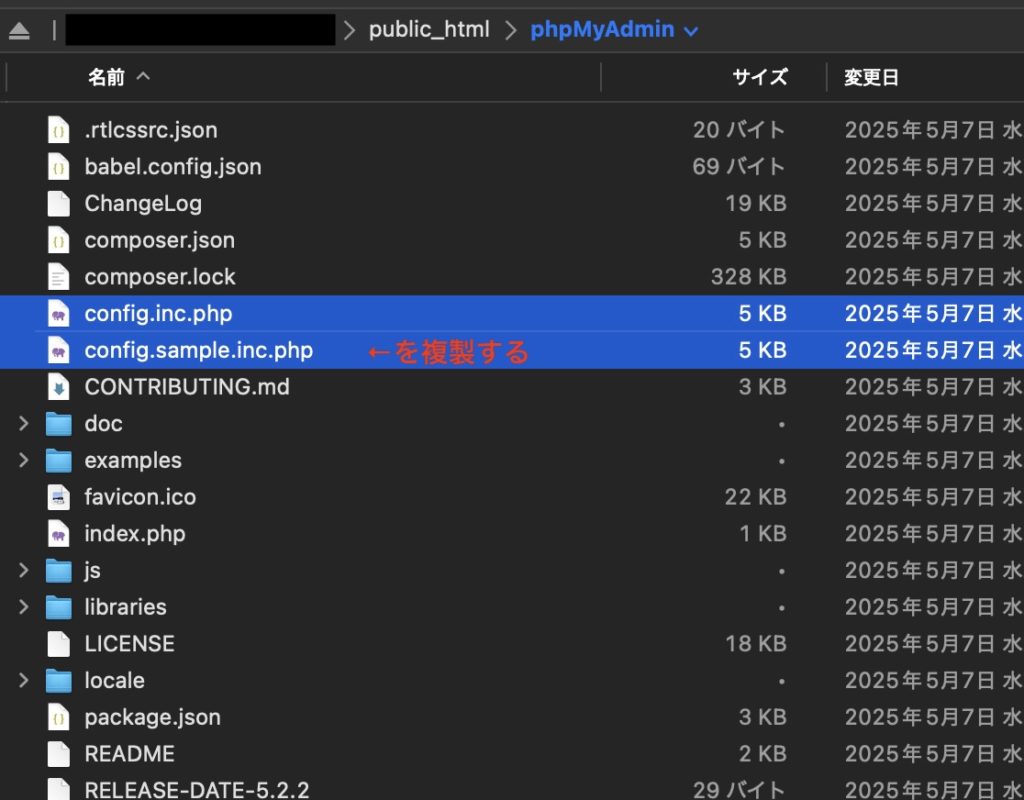Click the index.php file icon
The width and height of the screenshot is (1024, 800).
point(59,534)
